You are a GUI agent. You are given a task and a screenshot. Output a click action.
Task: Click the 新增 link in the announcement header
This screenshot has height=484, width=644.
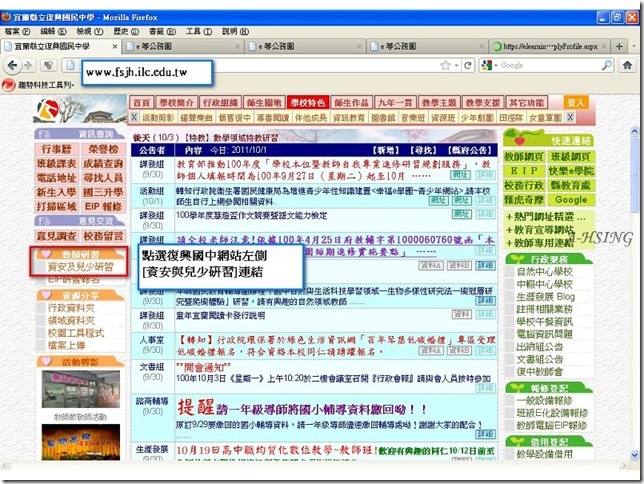point(386,150)
